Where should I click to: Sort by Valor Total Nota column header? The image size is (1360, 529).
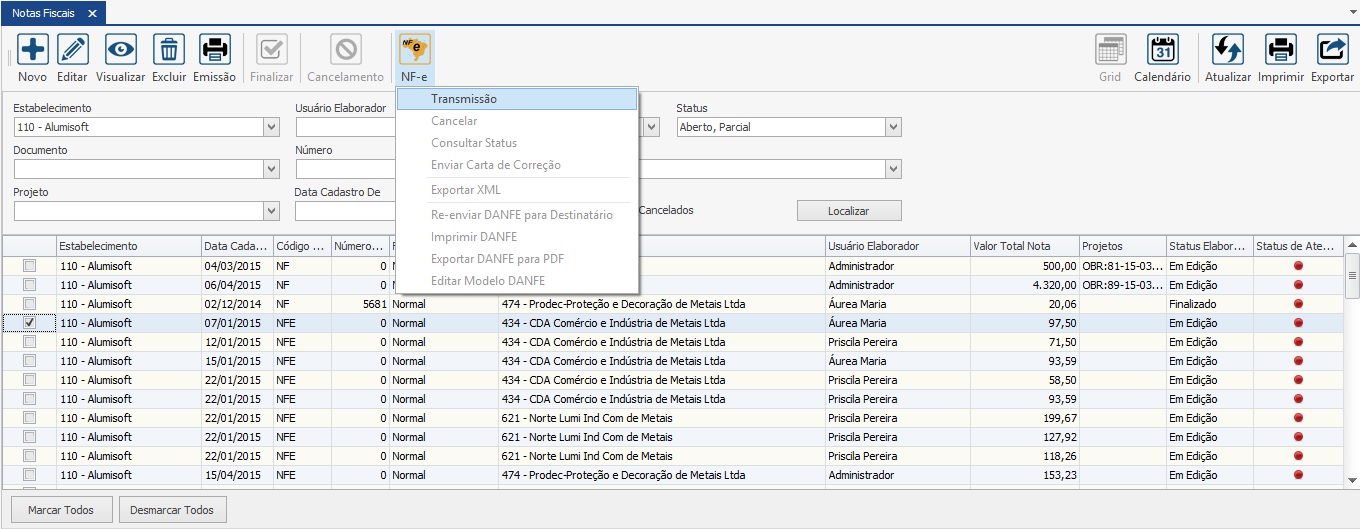[x=1023, y=246]
